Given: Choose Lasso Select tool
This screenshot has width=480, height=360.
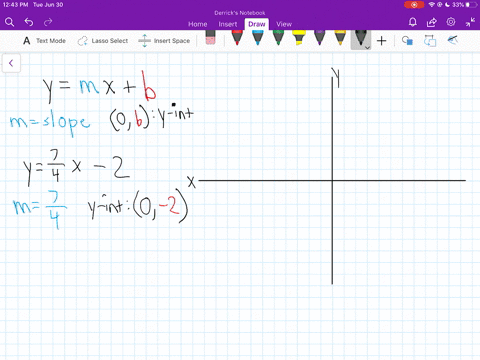Looking at the screenshot, I should pos(103,41).
